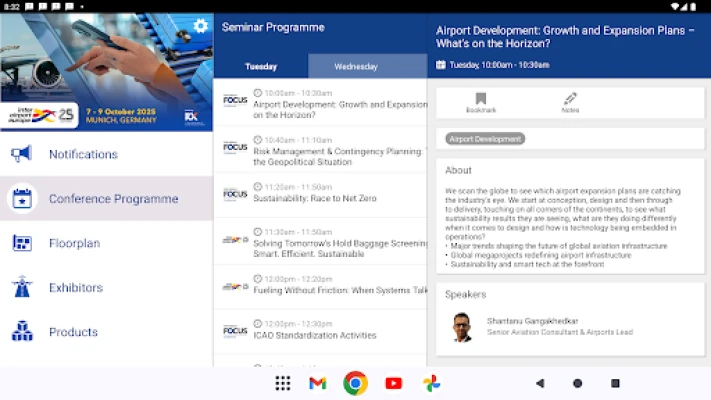Select the Tuesday tab
The height and width of the screenshot is (400, 711).
click(261, 67)
